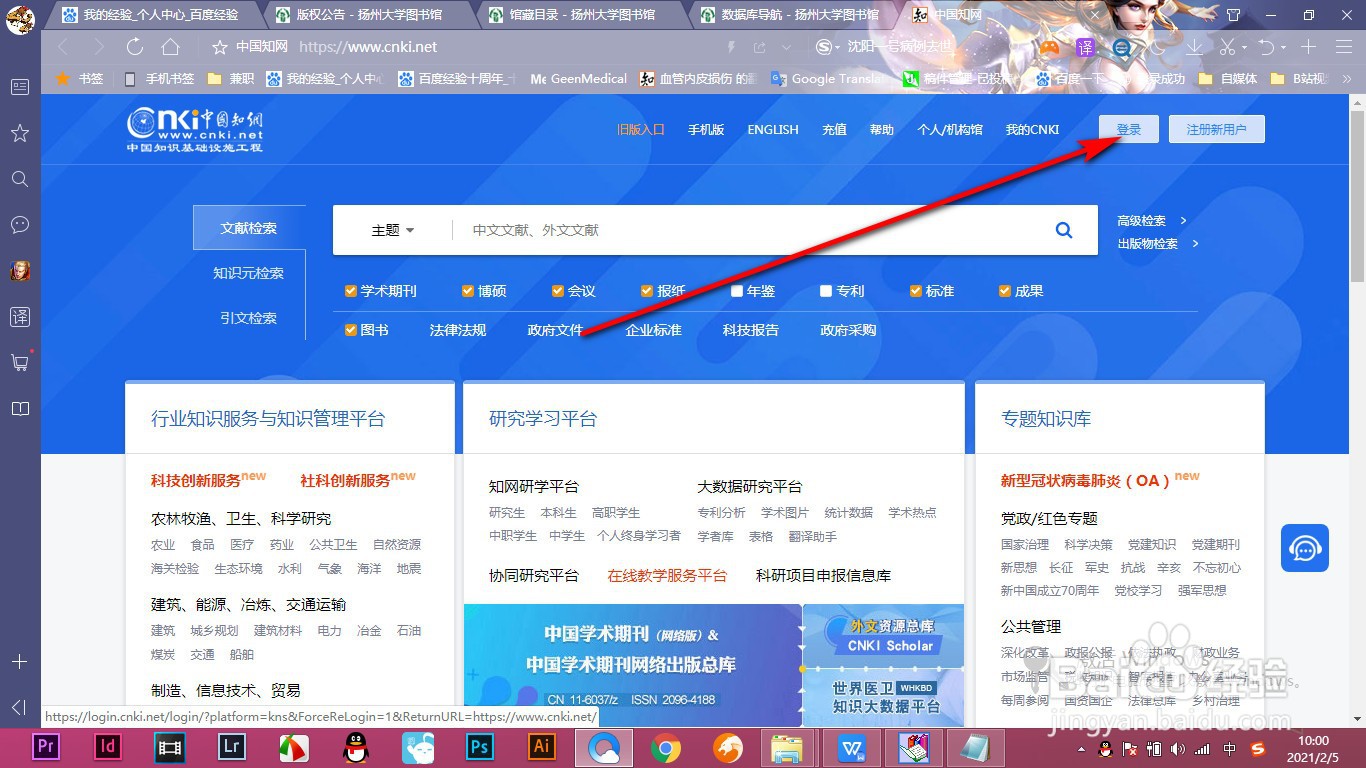Click the browser reload icon
Viewport: 1366px width, 768px height.
[135, 47]
